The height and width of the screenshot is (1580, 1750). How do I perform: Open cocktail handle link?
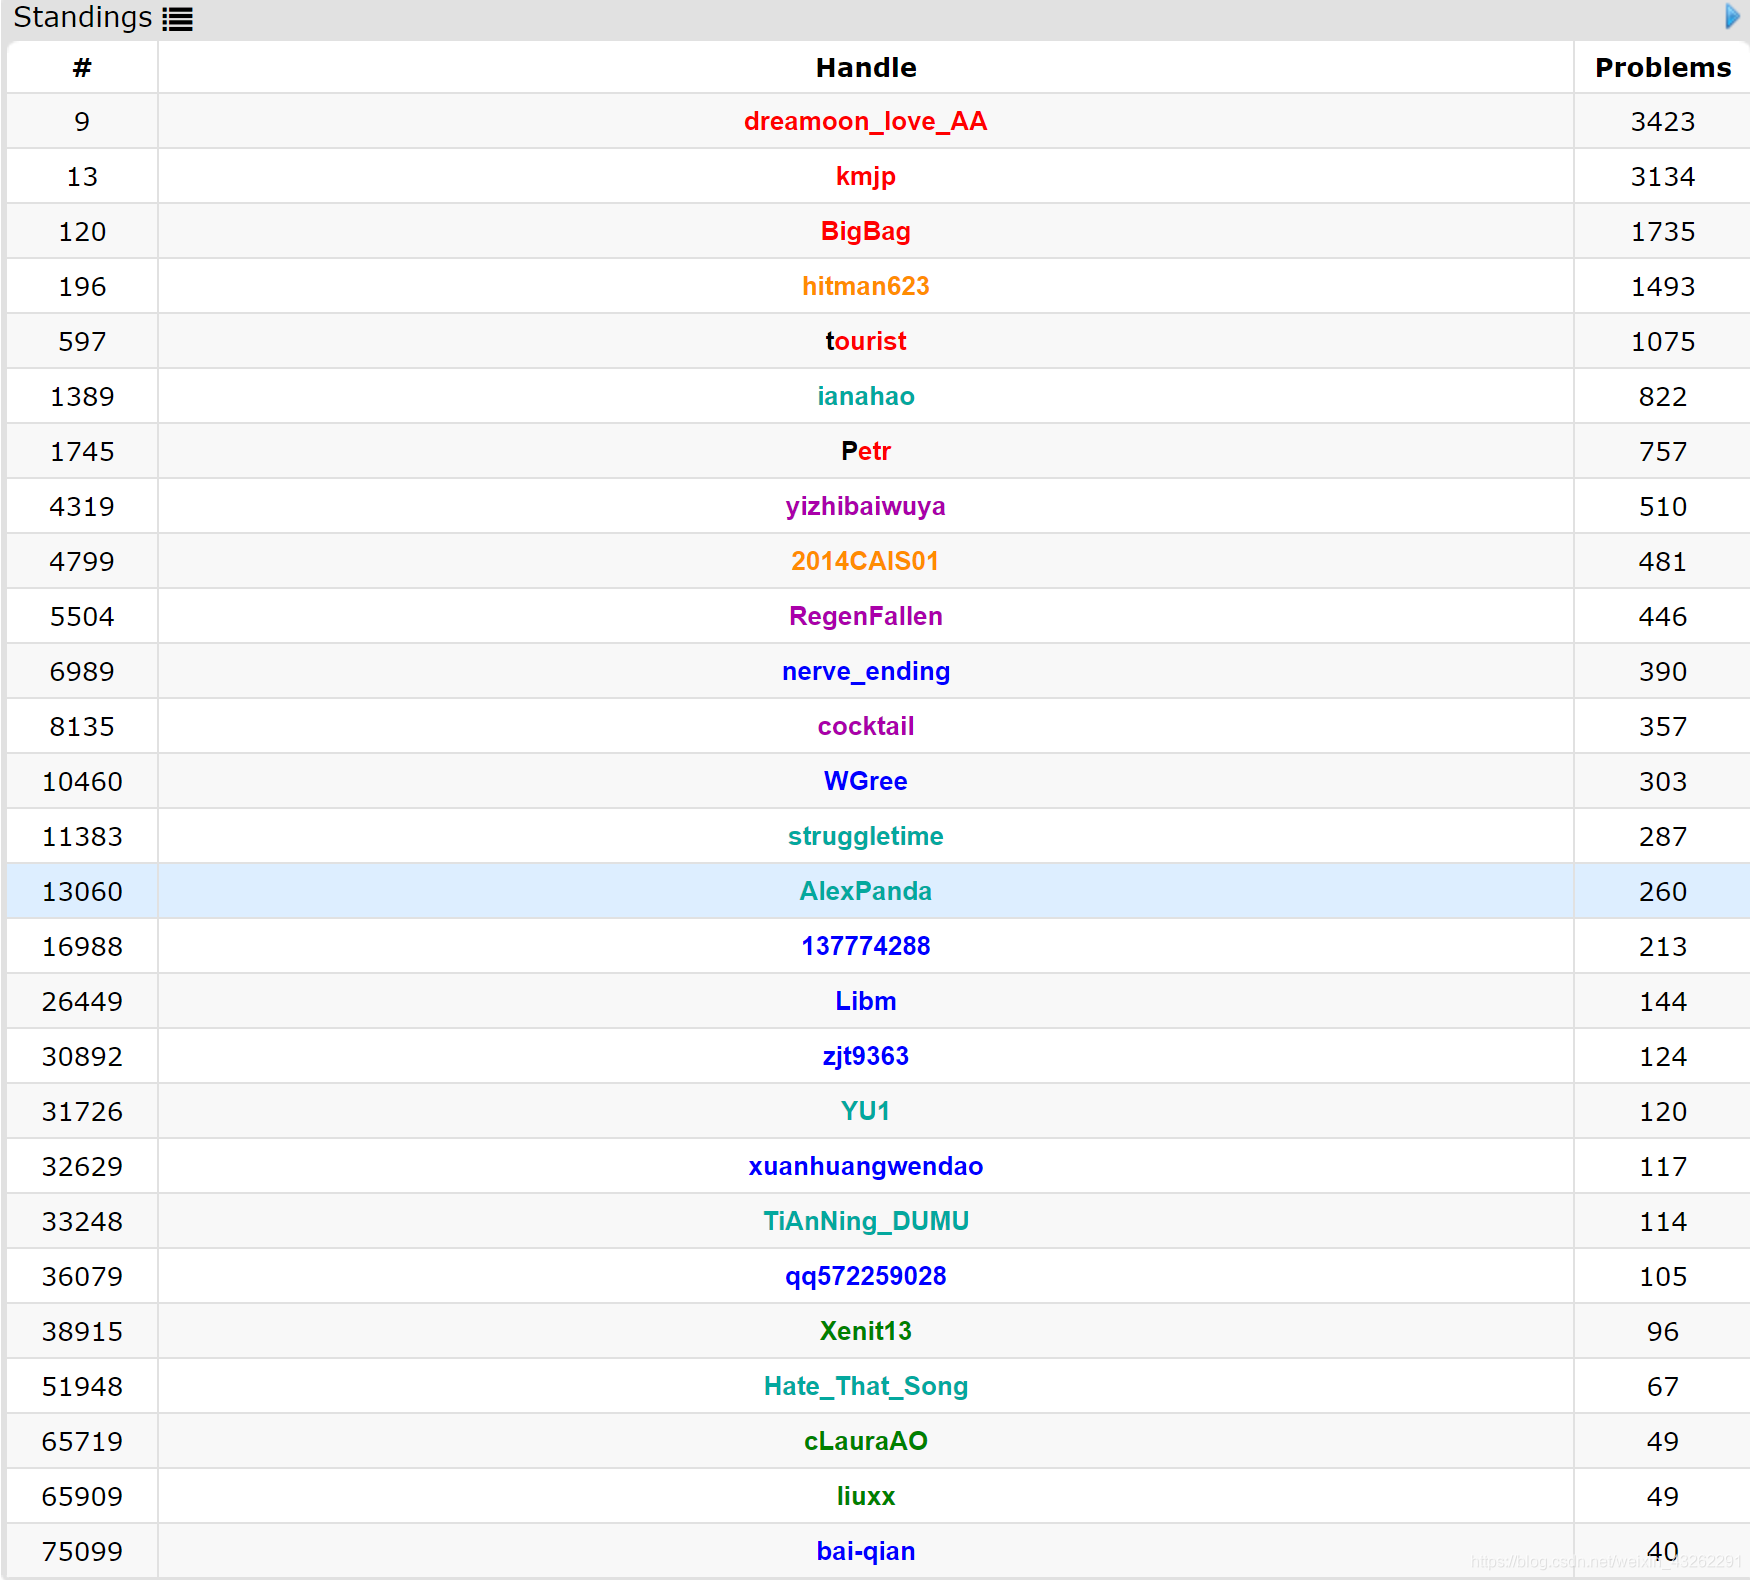(x=865, y=726)
